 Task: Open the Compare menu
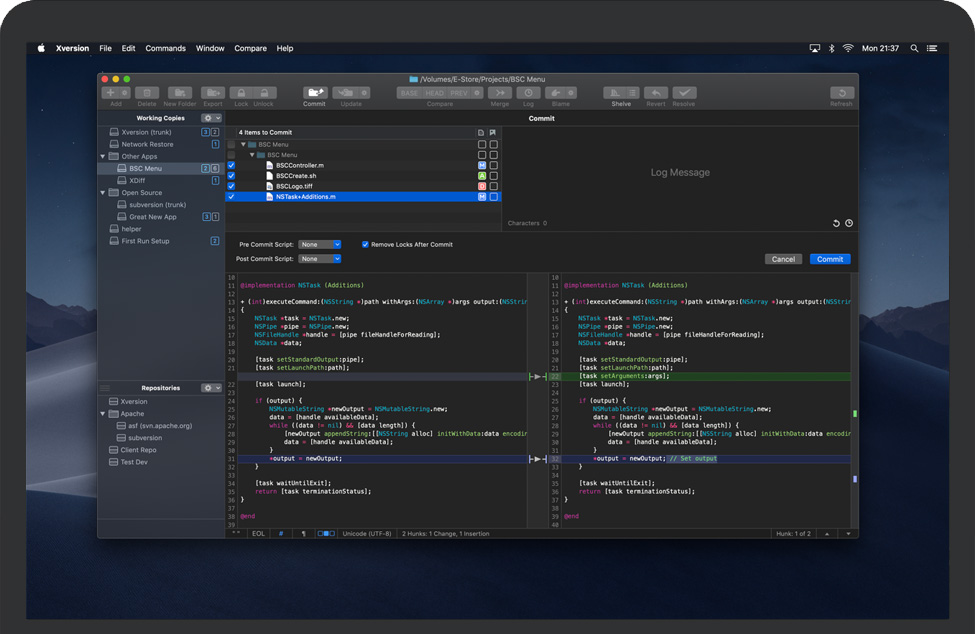pyautogui.click(x=250, y=48)
